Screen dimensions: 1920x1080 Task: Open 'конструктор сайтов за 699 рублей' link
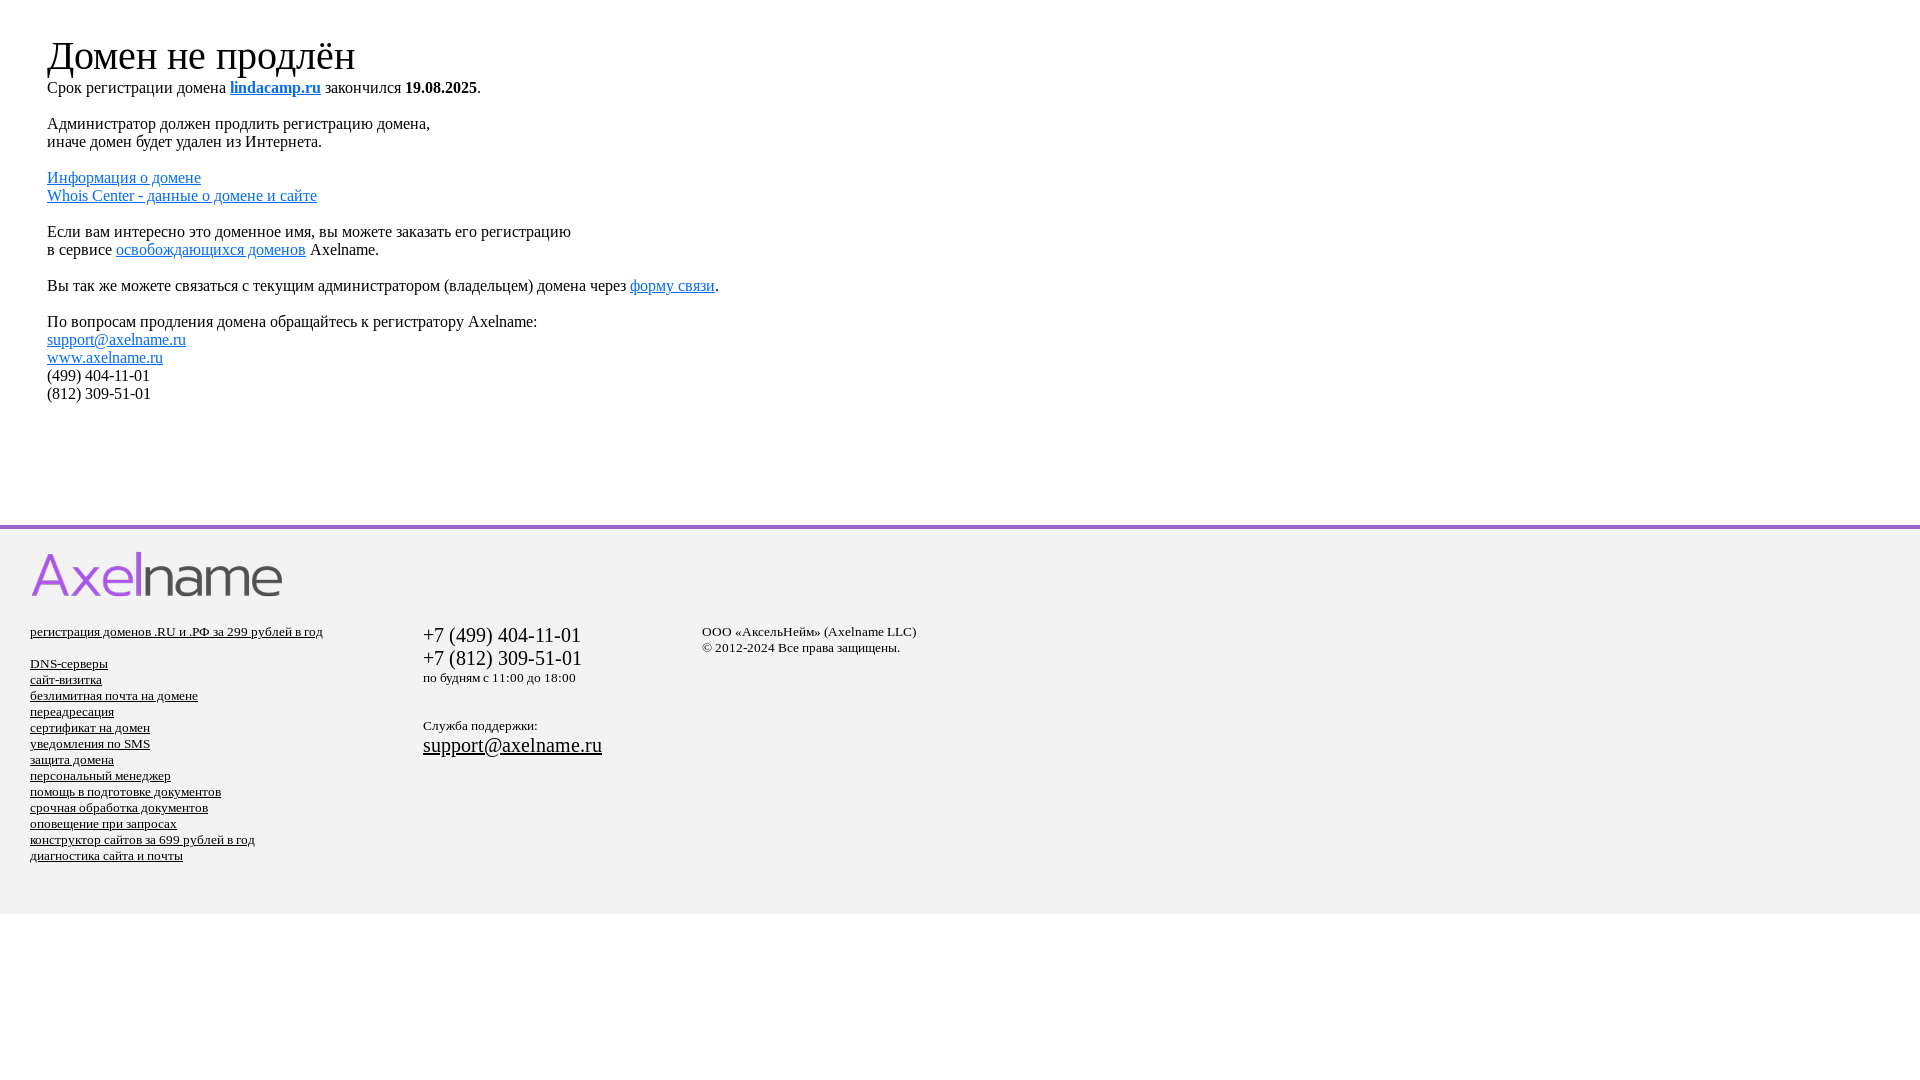142,840
